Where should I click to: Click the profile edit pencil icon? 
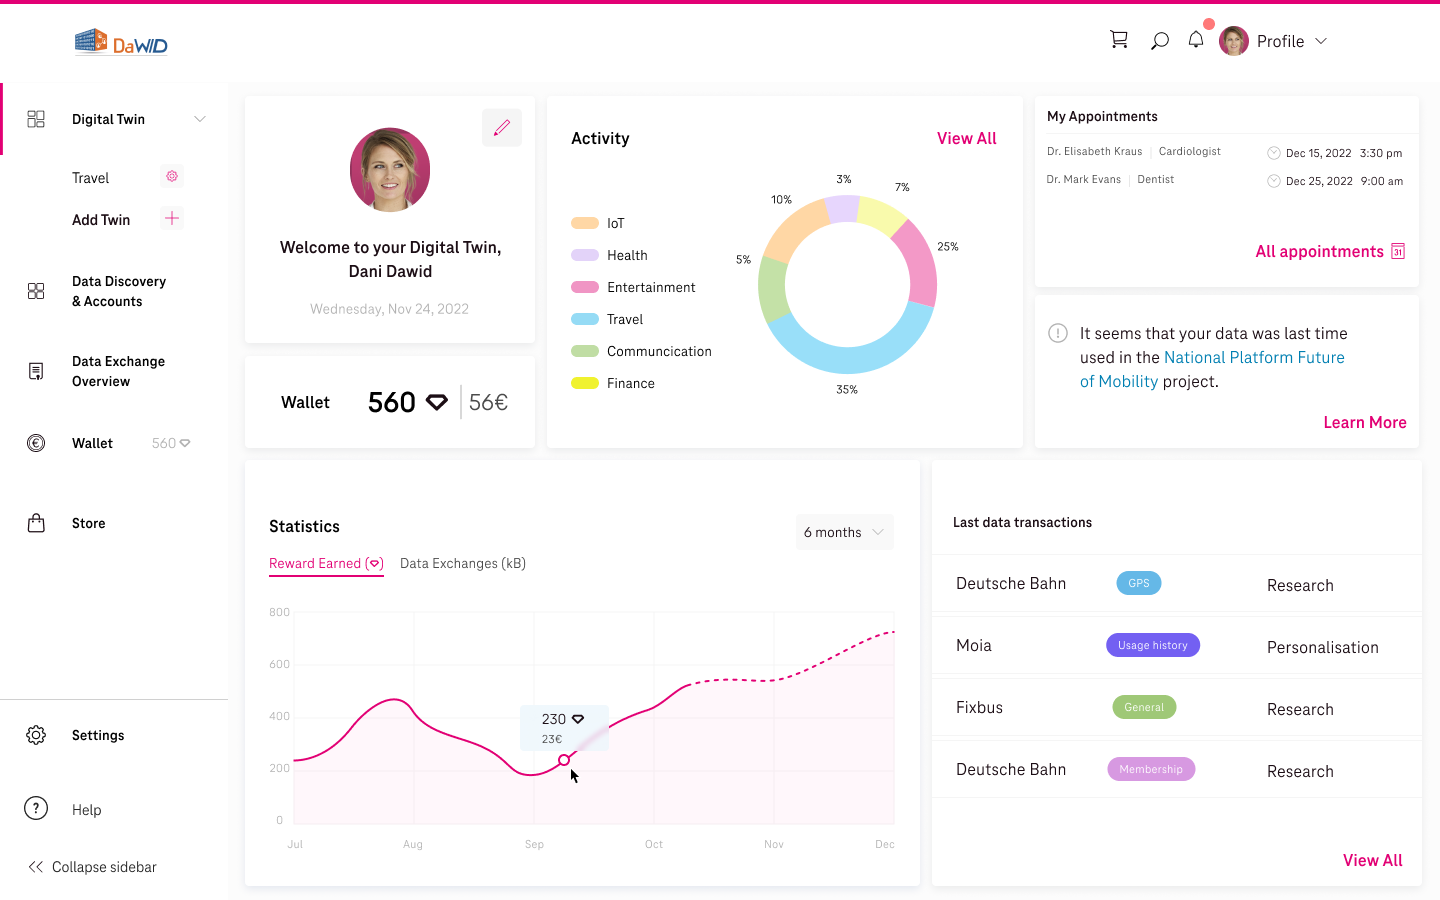pos(502,128)
